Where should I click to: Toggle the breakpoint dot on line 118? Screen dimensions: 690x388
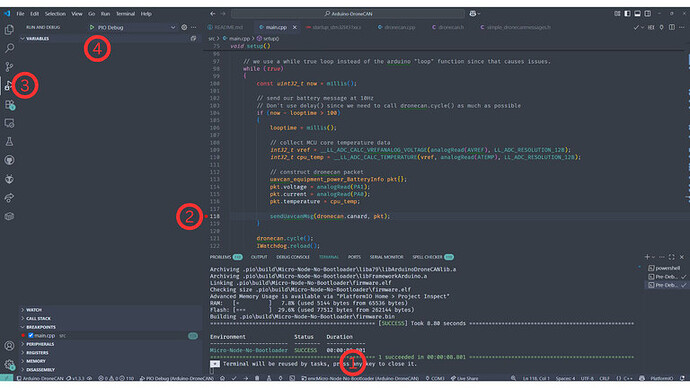click(x=206, y=216)
